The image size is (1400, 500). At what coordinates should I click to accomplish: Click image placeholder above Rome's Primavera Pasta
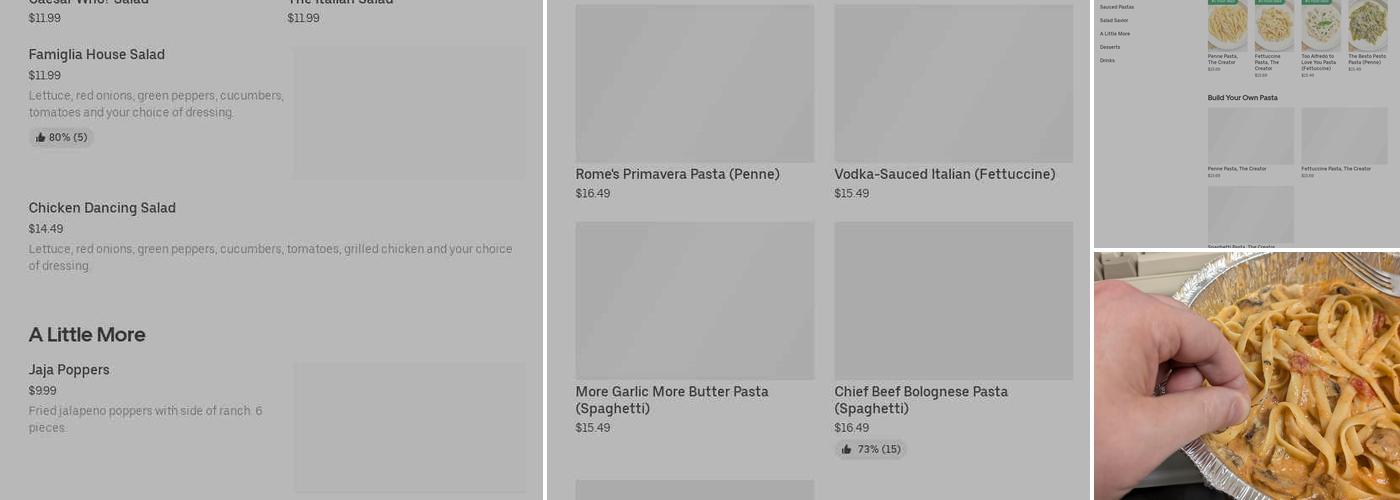pos(694,84)
